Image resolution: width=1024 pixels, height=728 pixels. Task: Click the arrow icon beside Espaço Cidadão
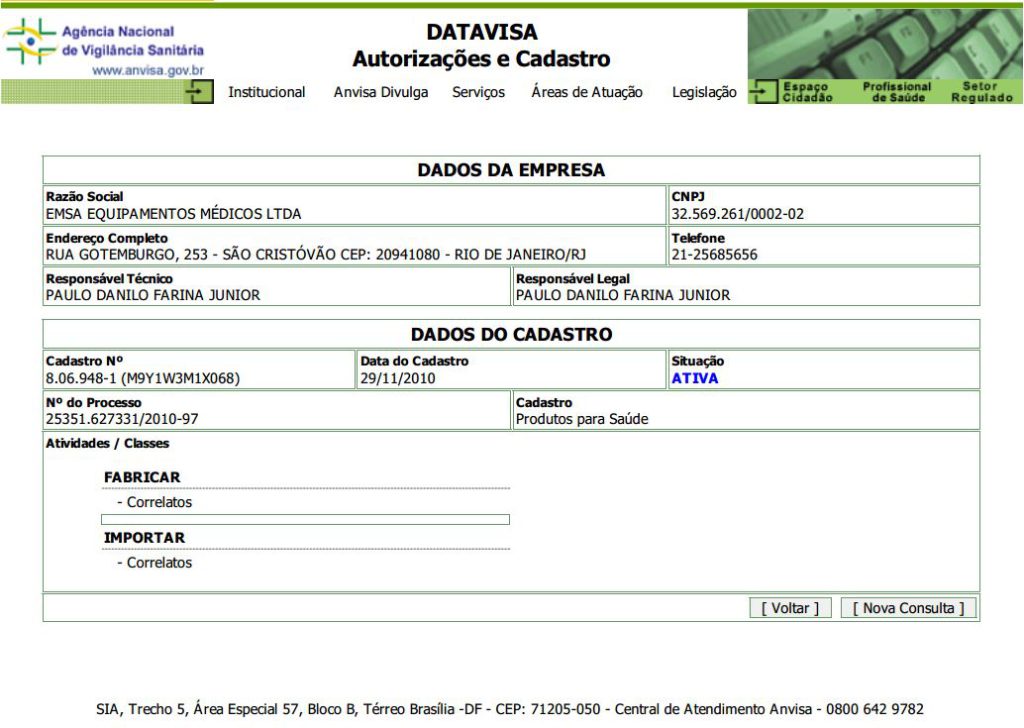pos(765,92)
